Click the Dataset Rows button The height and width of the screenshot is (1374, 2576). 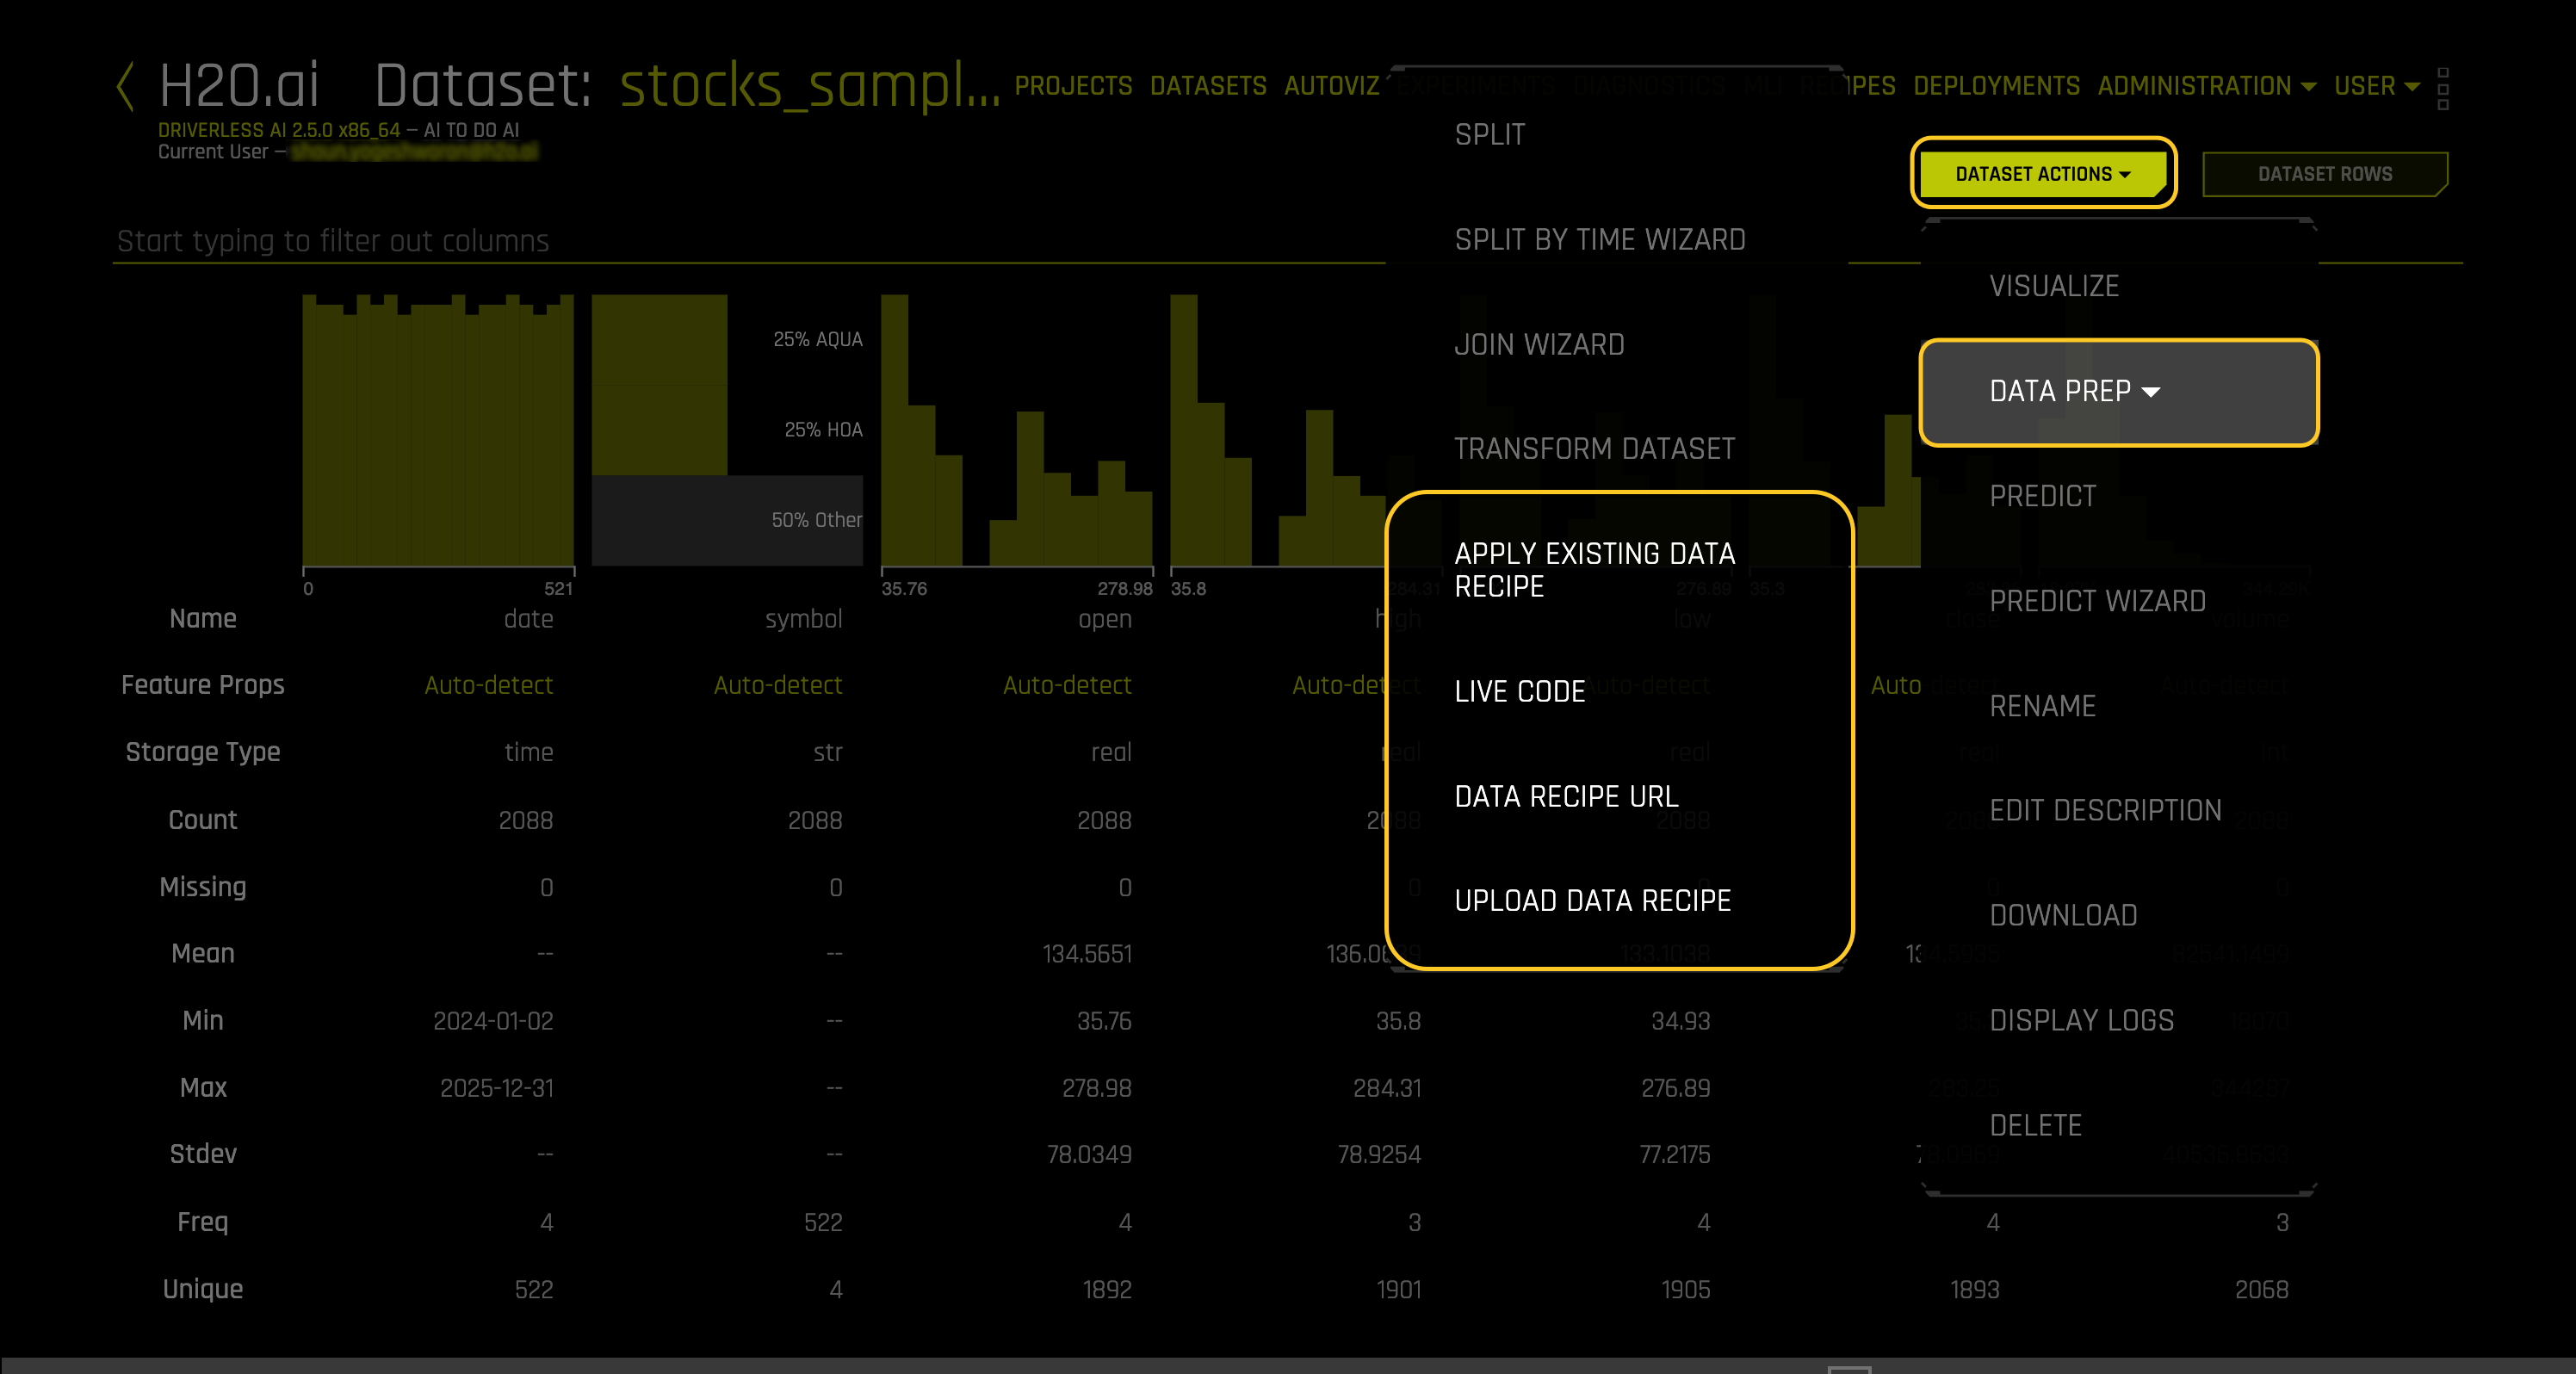point(2325,174)
